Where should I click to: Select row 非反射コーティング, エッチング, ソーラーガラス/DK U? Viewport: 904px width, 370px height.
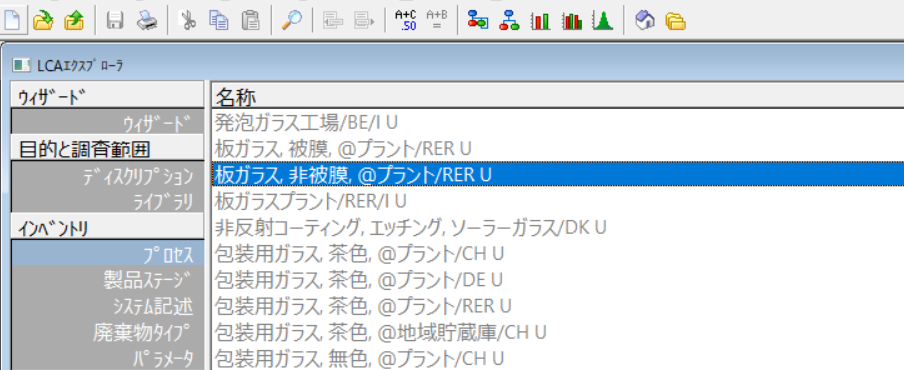tap(558, 226)
